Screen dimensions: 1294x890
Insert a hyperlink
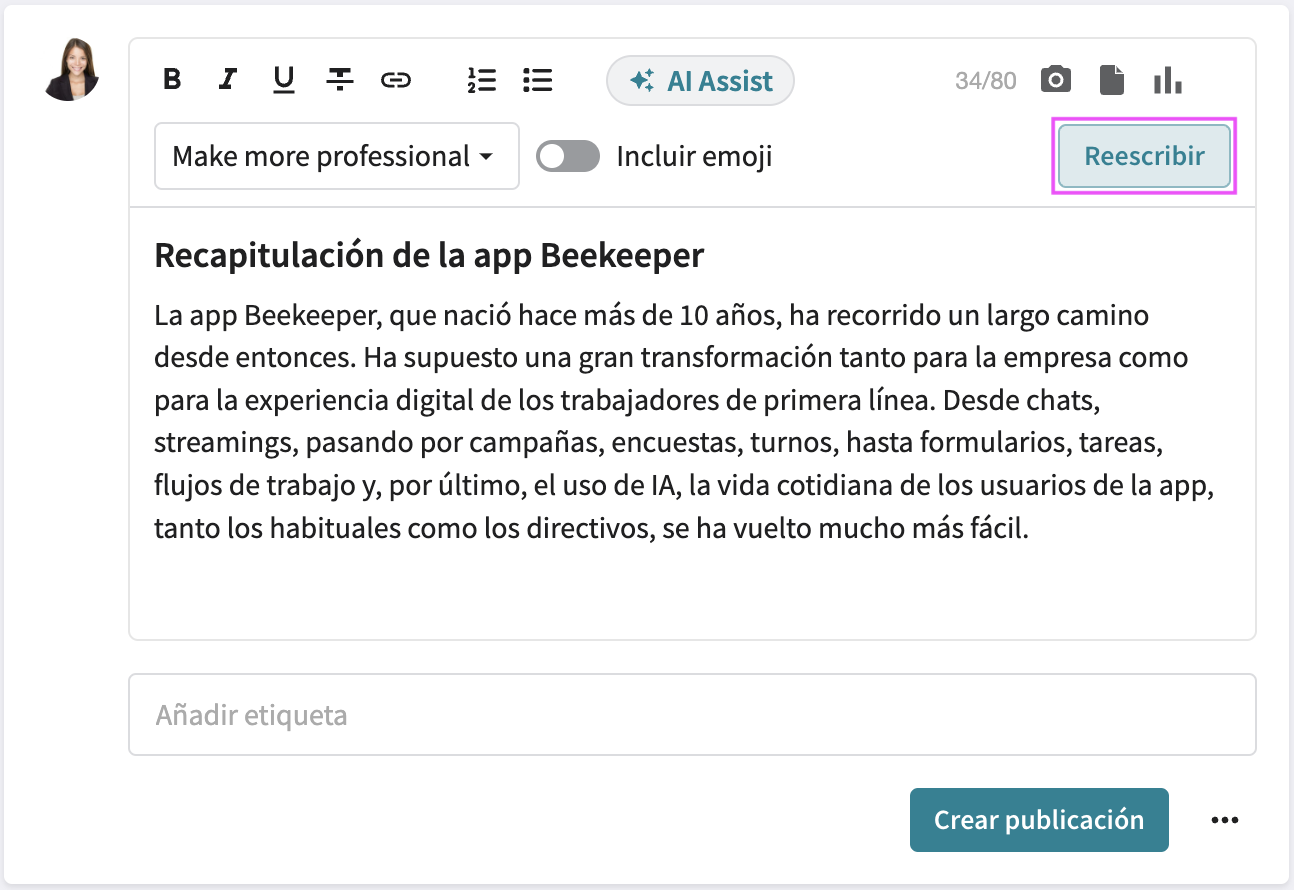(x=396, y=80)
